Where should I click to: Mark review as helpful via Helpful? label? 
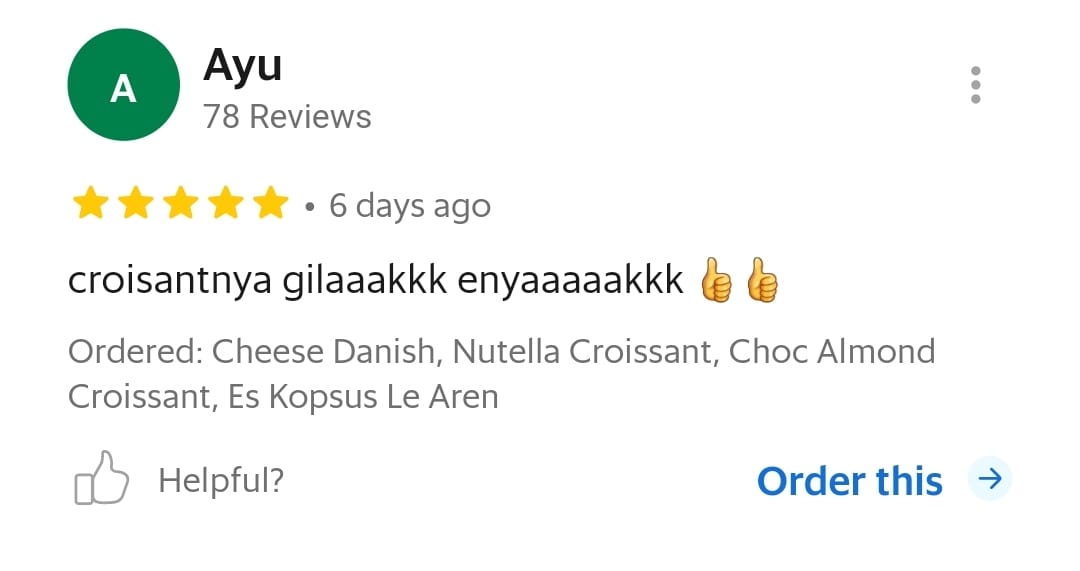221,480
